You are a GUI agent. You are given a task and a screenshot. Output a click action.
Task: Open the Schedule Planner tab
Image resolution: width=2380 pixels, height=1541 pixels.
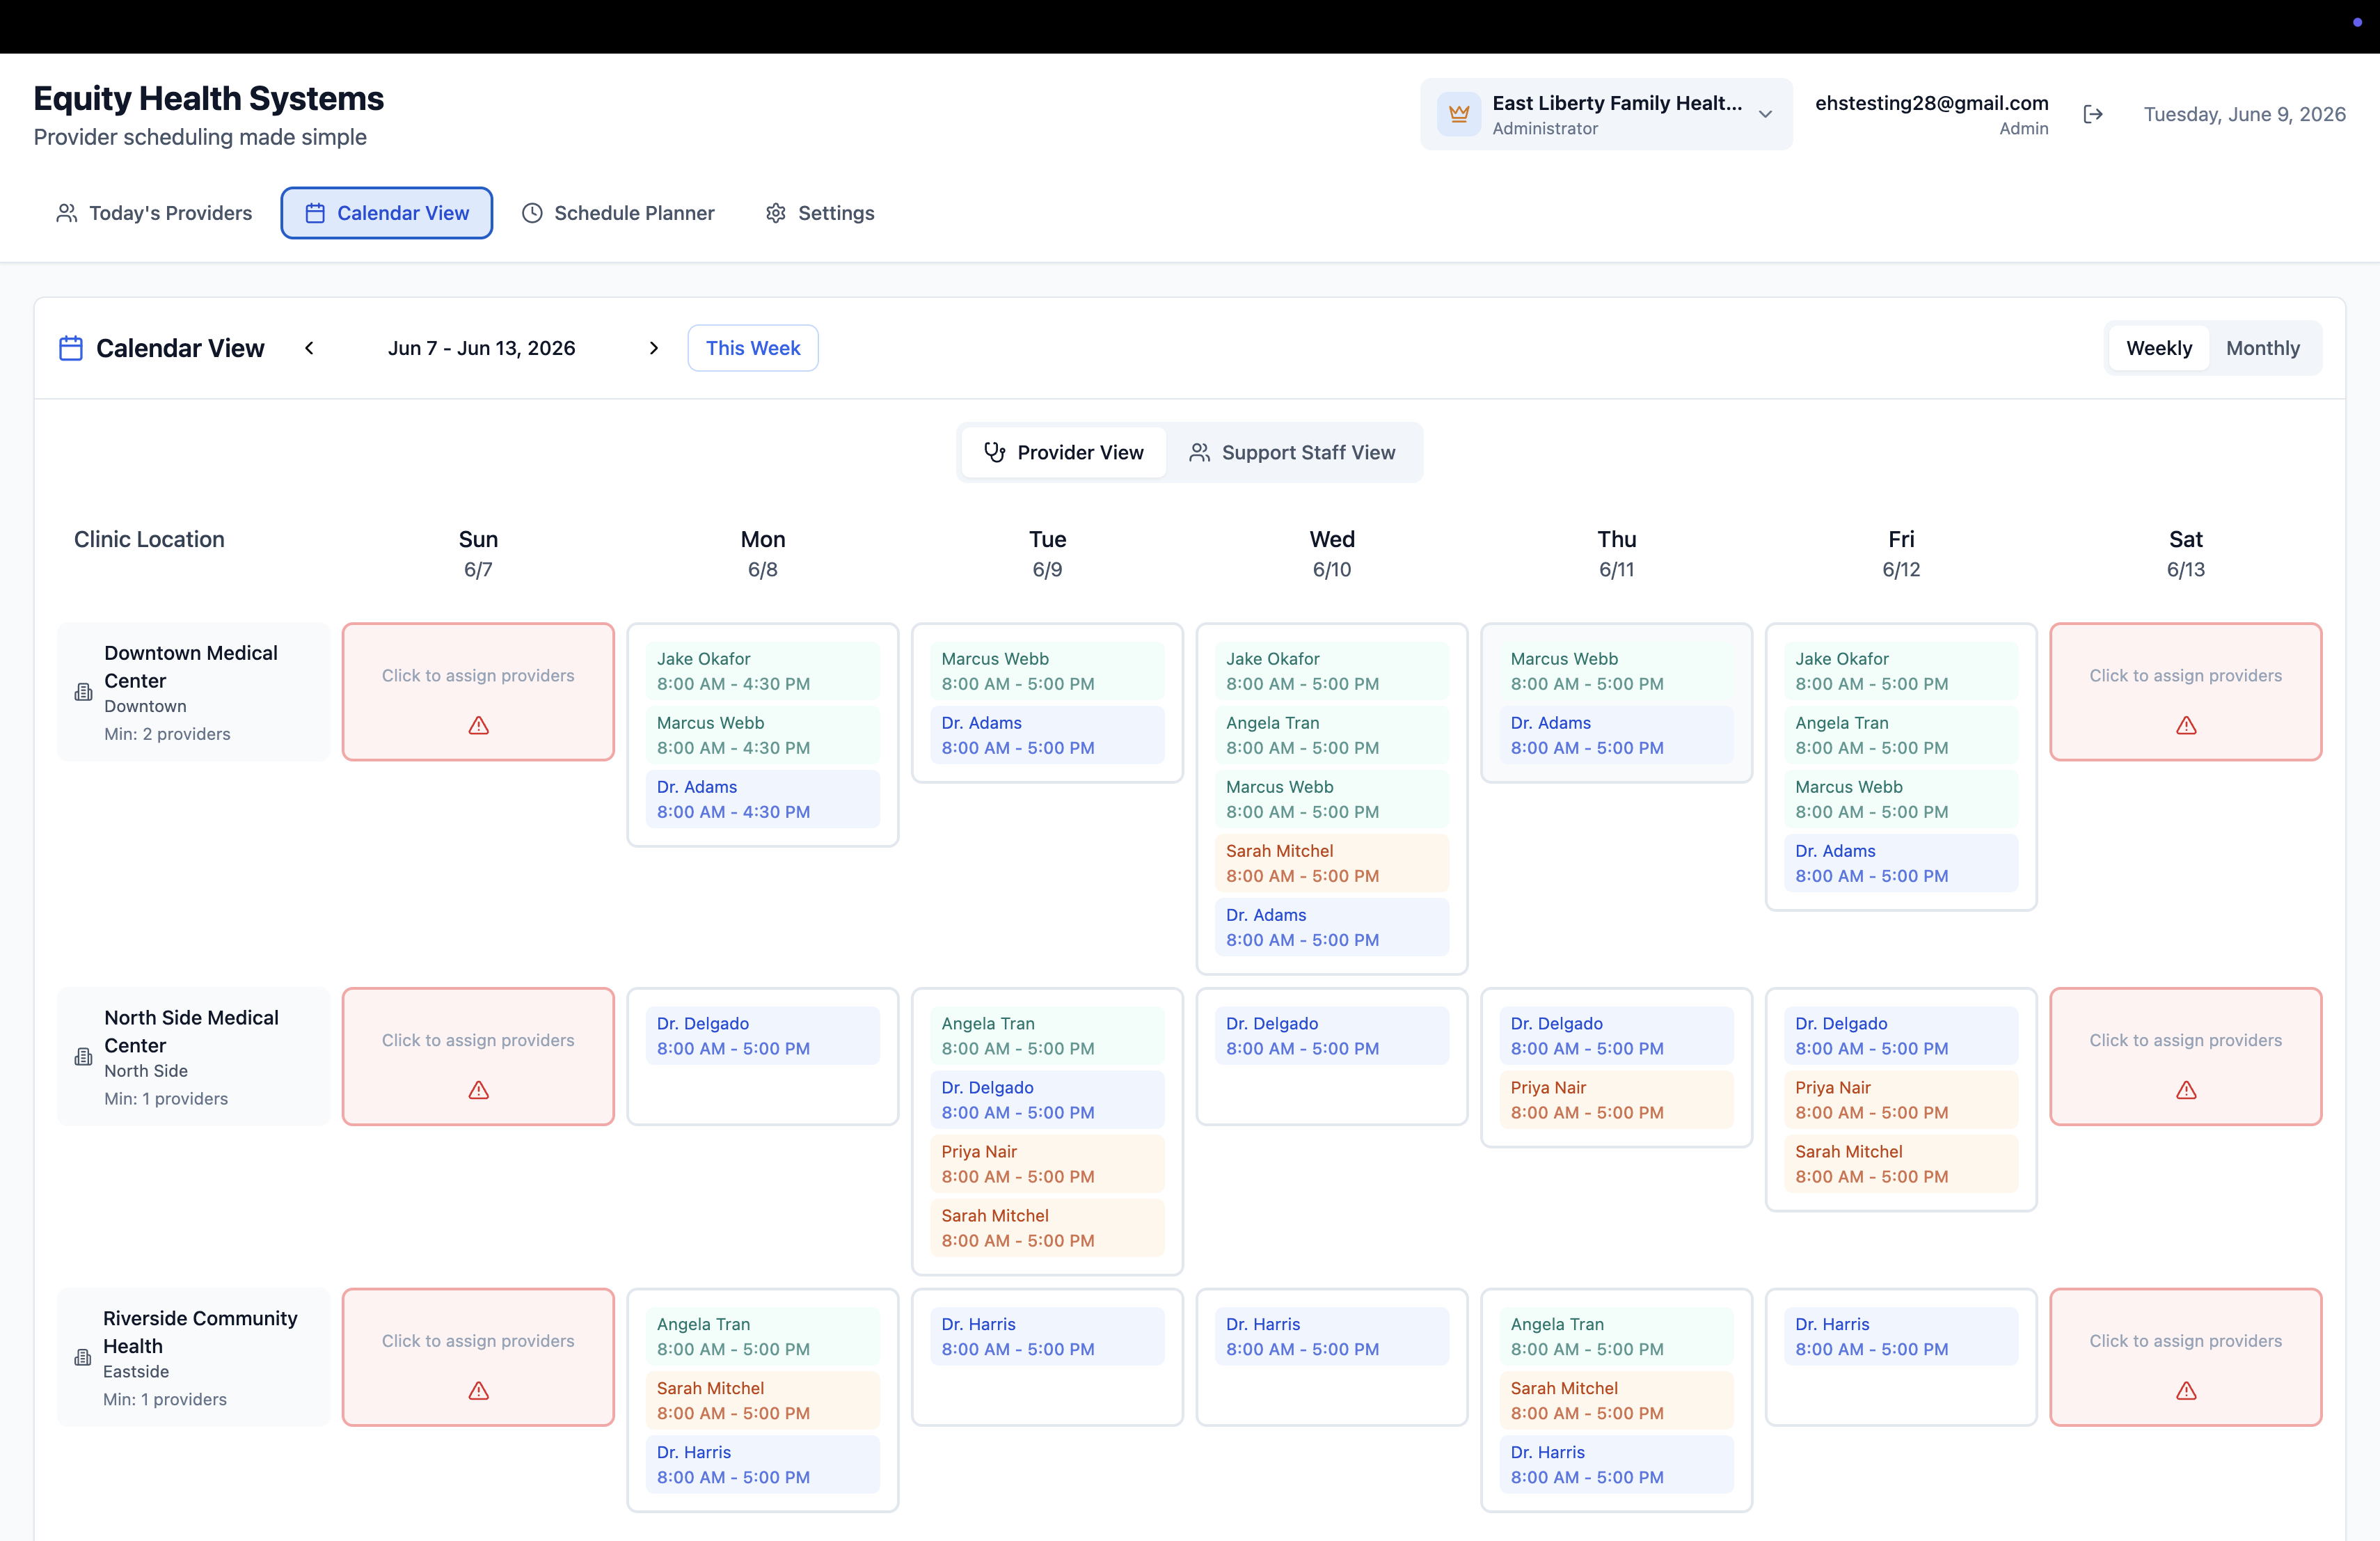click(618, 213)
